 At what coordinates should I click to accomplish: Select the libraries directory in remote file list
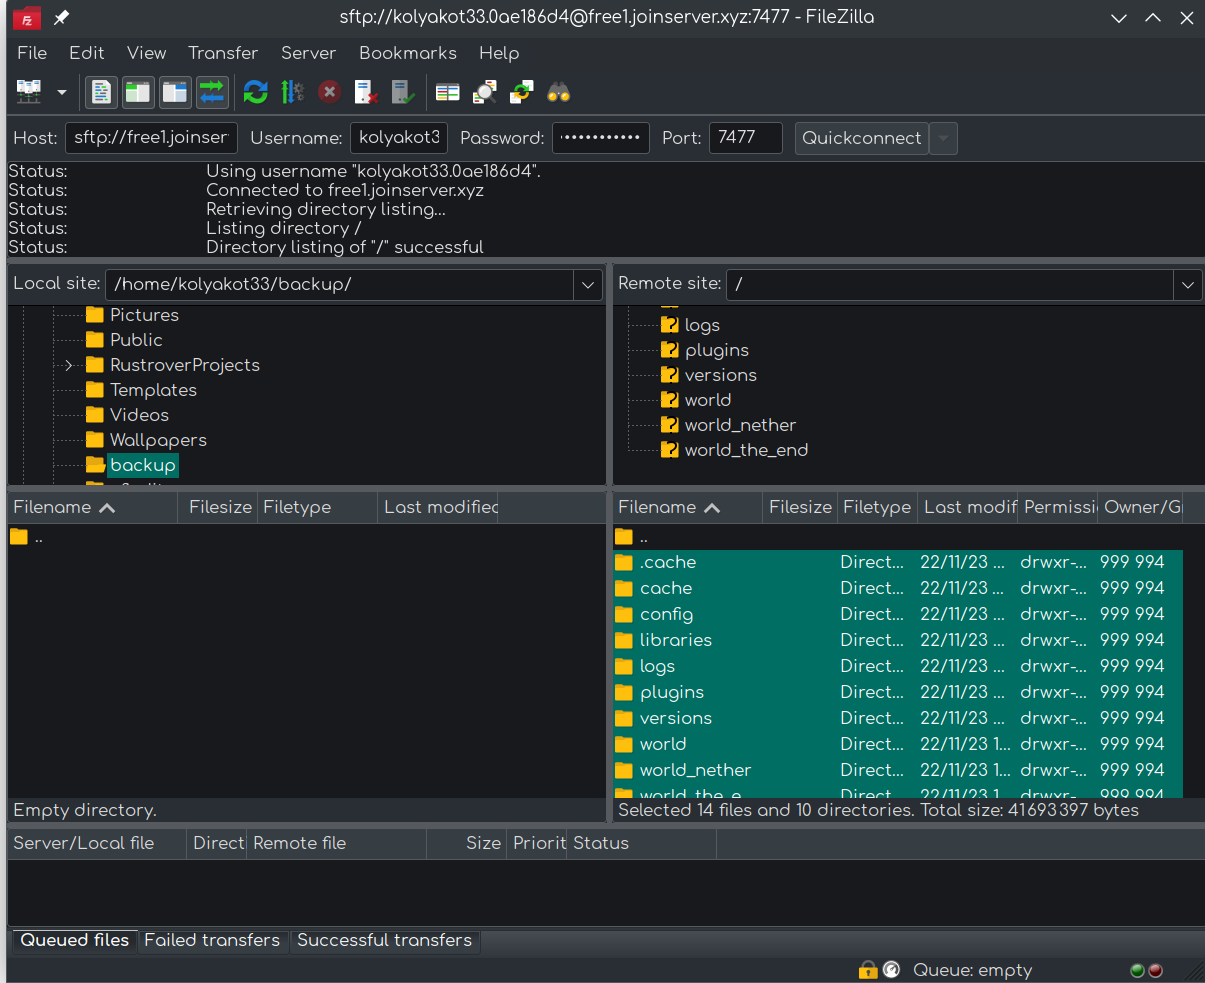click(898, 641)
